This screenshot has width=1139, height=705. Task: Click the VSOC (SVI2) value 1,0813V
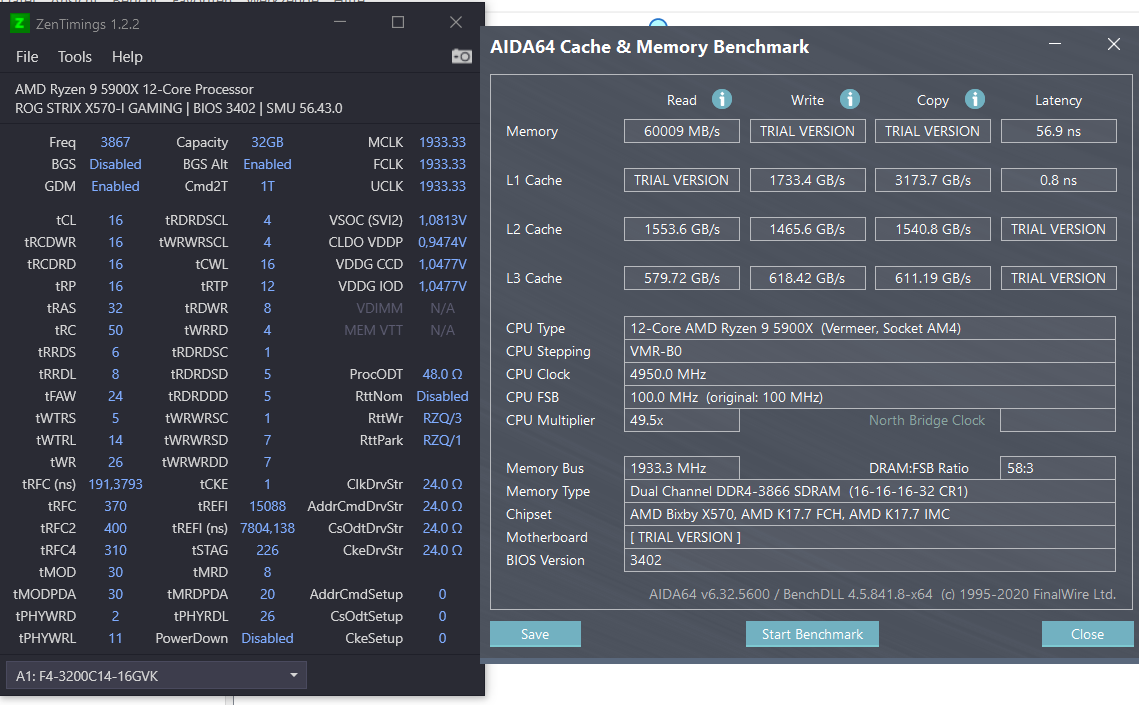(x=442, y=220)
